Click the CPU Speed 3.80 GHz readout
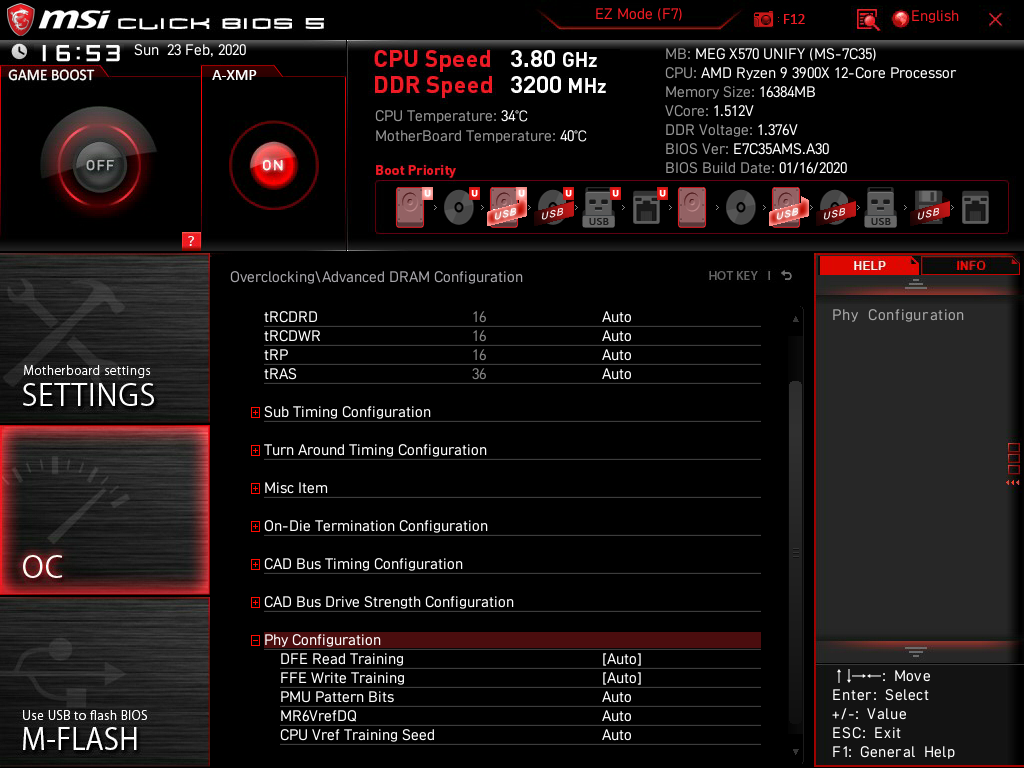The image size is (1024, 768). (x=485, y=59)
